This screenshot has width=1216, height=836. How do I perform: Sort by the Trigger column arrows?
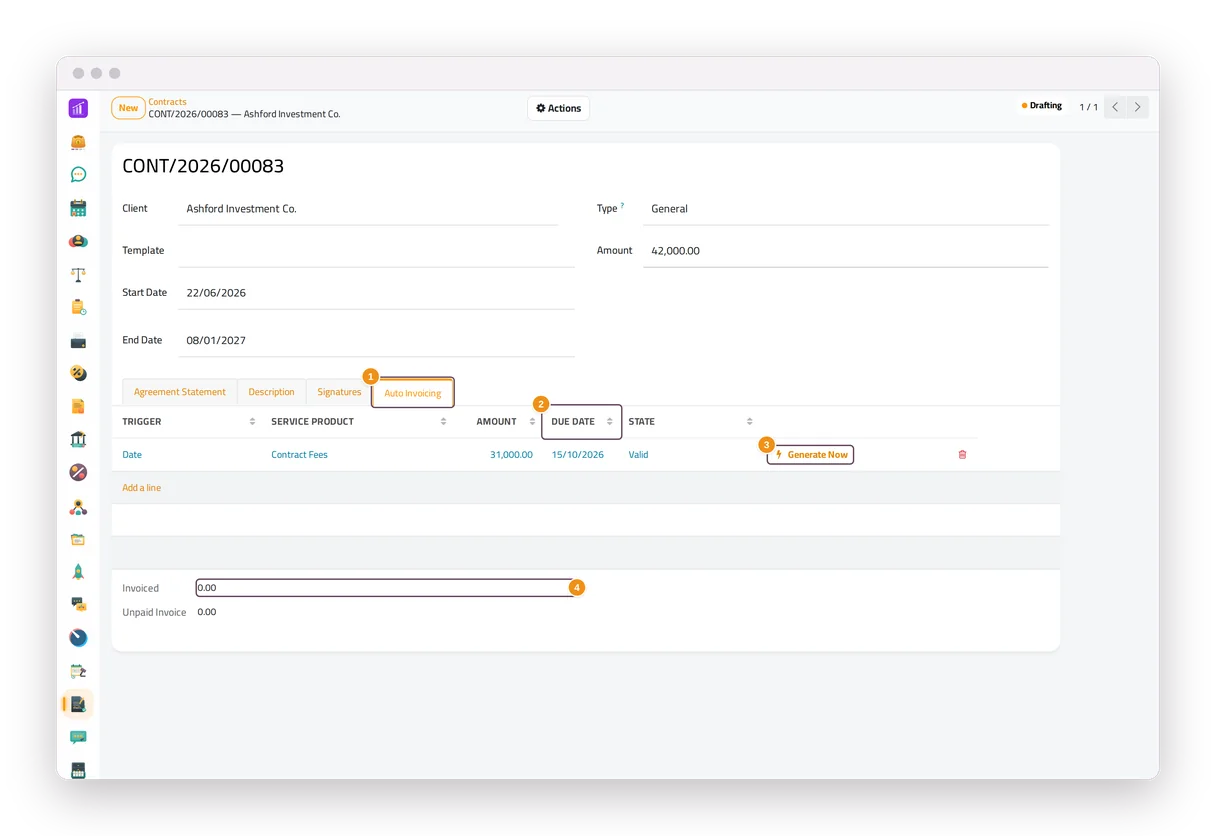point(252,422)
